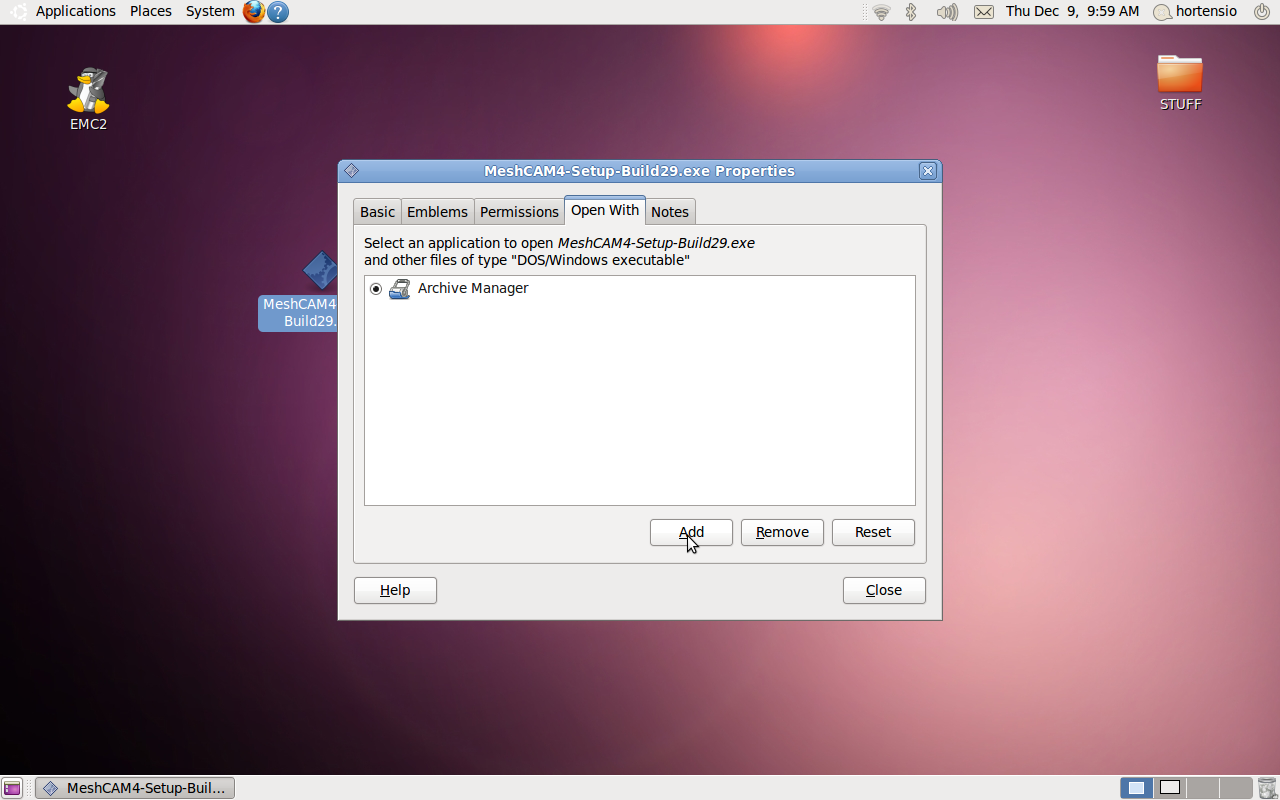Open the Places menu

coord(151,11)
